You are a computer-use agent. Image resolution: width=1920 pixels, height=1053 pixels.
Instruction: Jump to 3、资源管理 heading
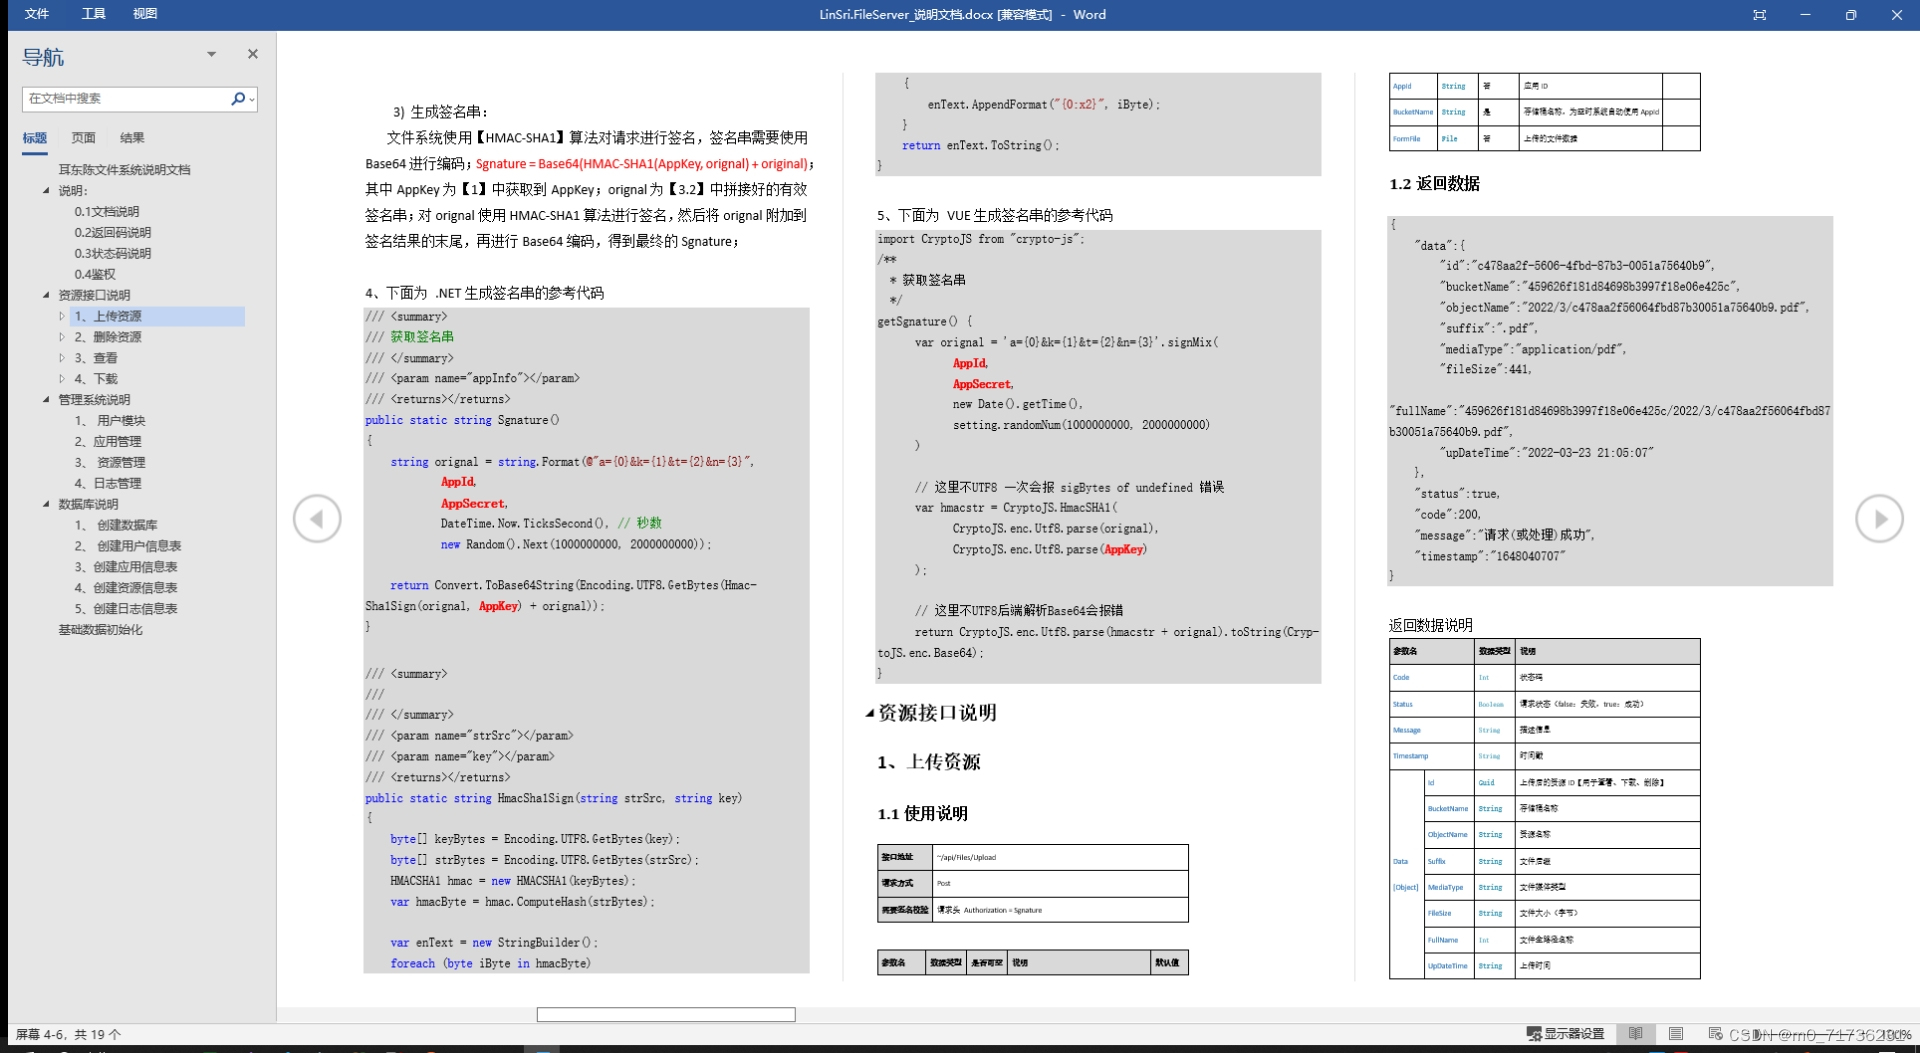[x=110, y=463]
